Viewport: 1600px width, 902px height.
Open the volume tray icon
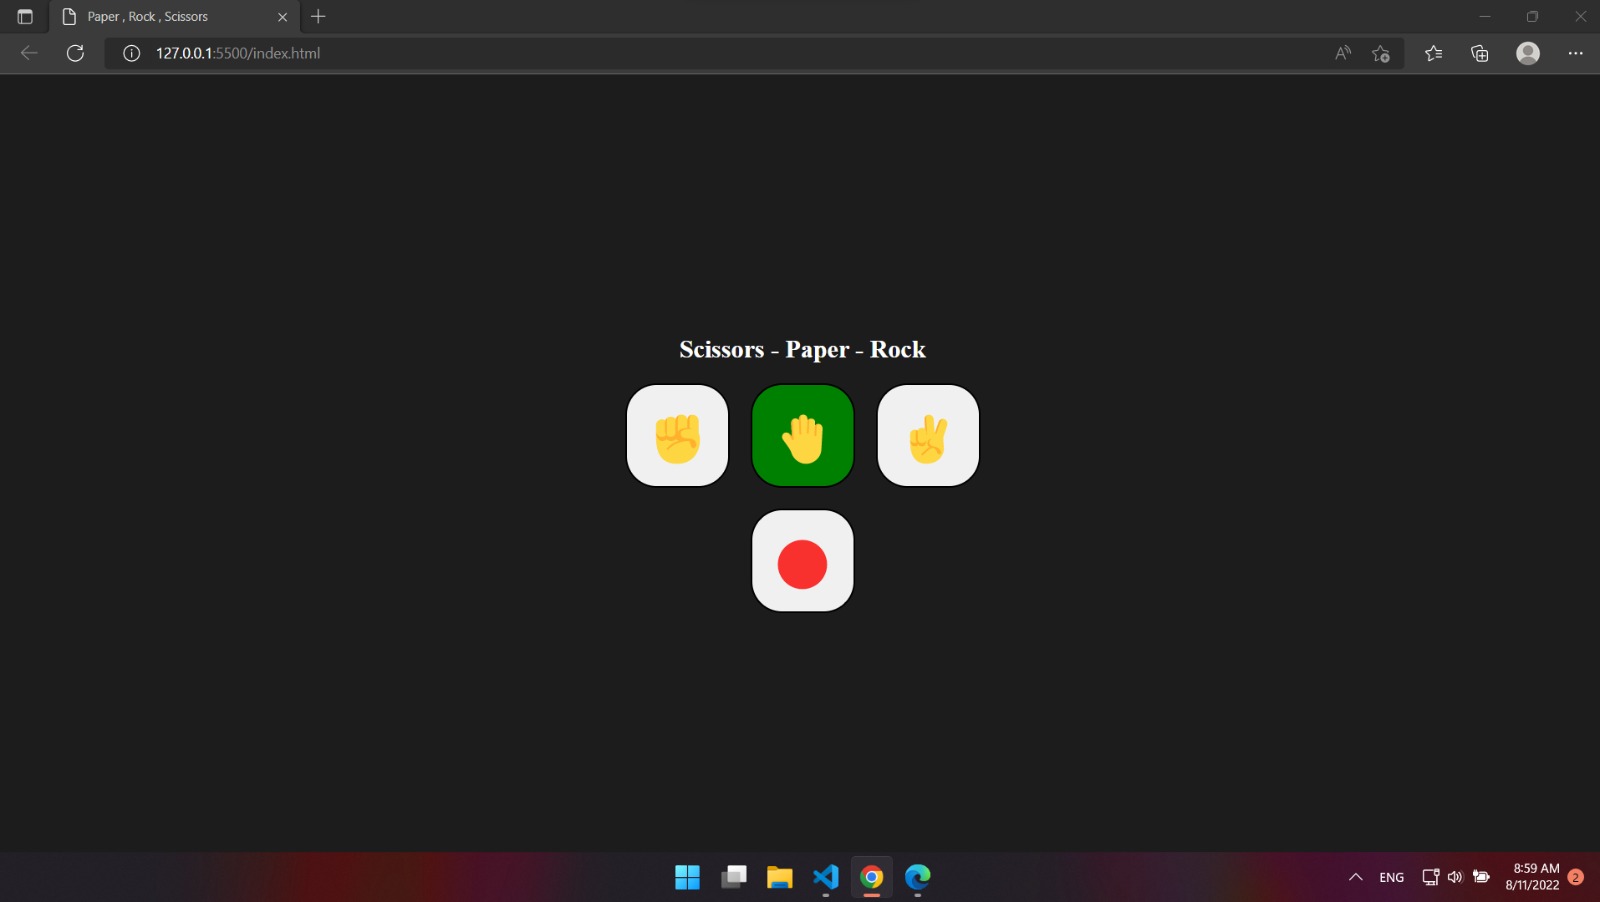[x=1455, y=877]
